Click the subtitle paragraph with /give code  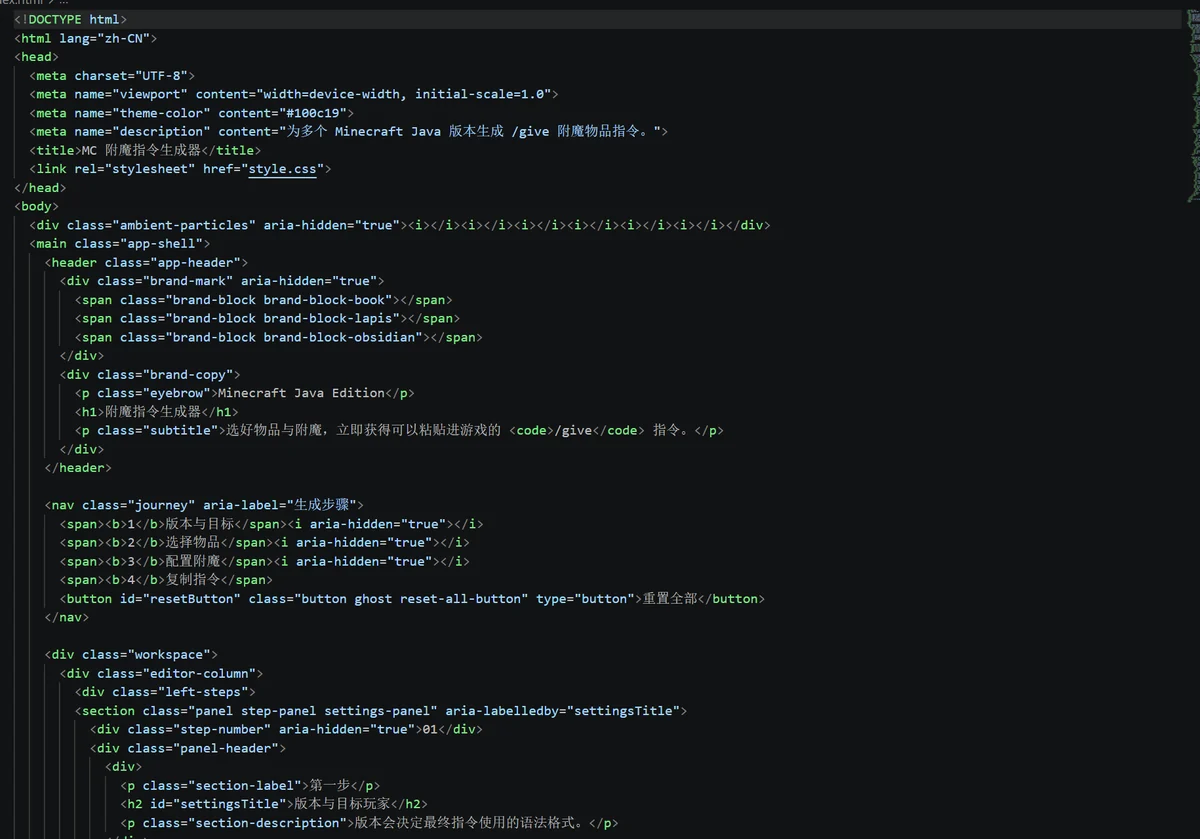(x=398, y=430)
